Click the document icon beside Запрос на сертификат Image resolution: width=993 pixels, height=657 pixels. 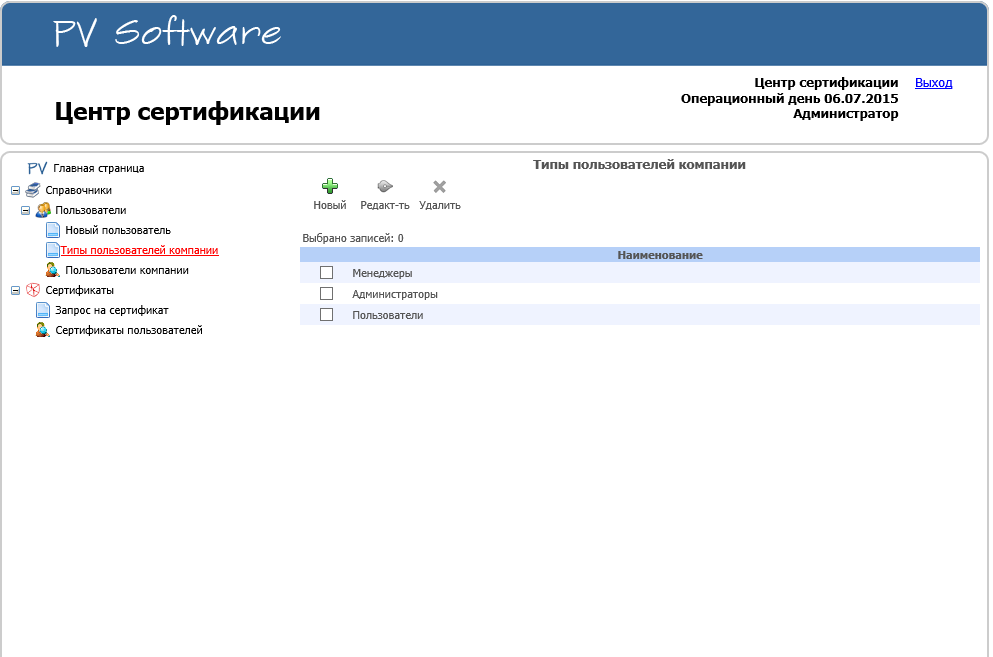tap(43, 310)
